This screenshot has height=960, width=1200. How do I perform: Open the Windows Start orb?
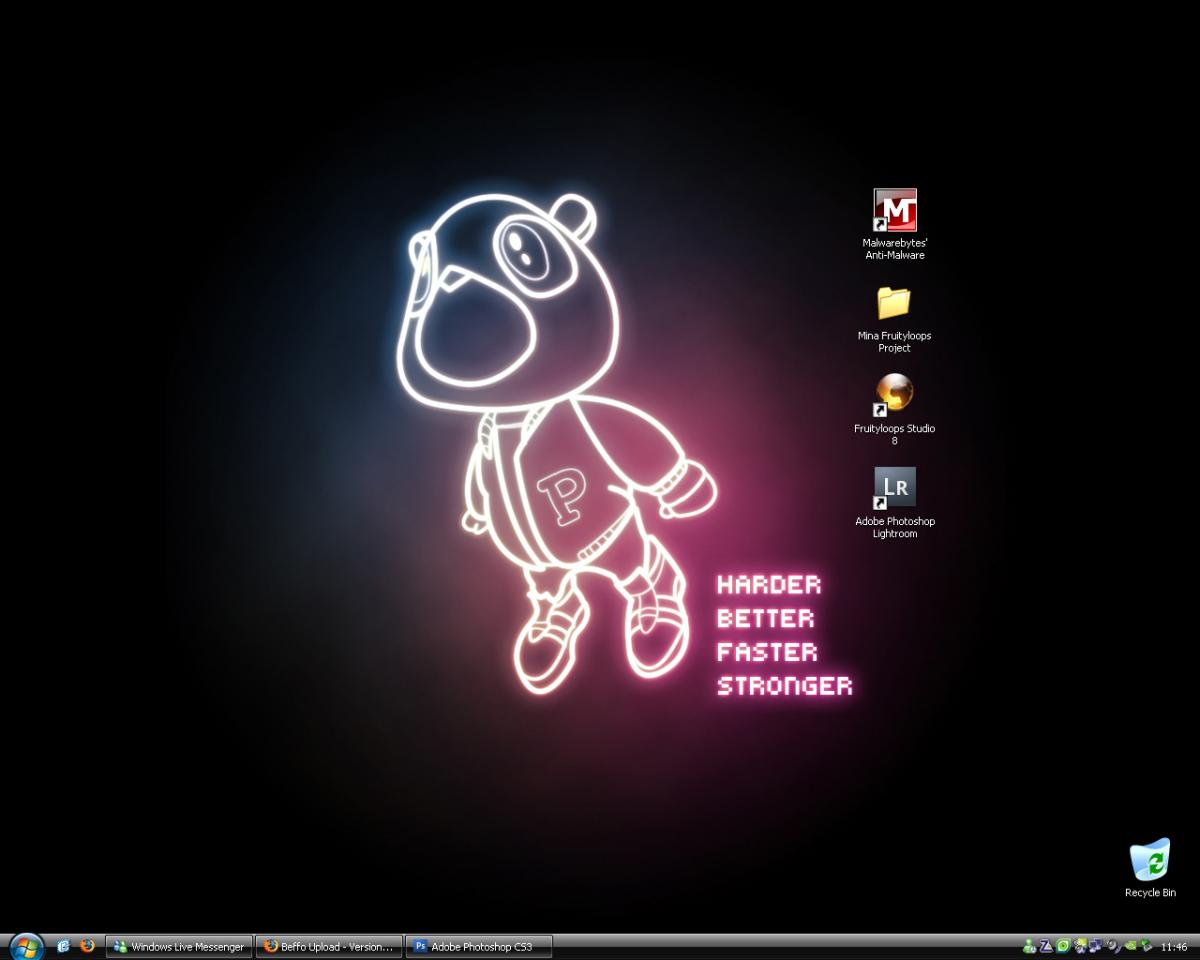point(26,946)
